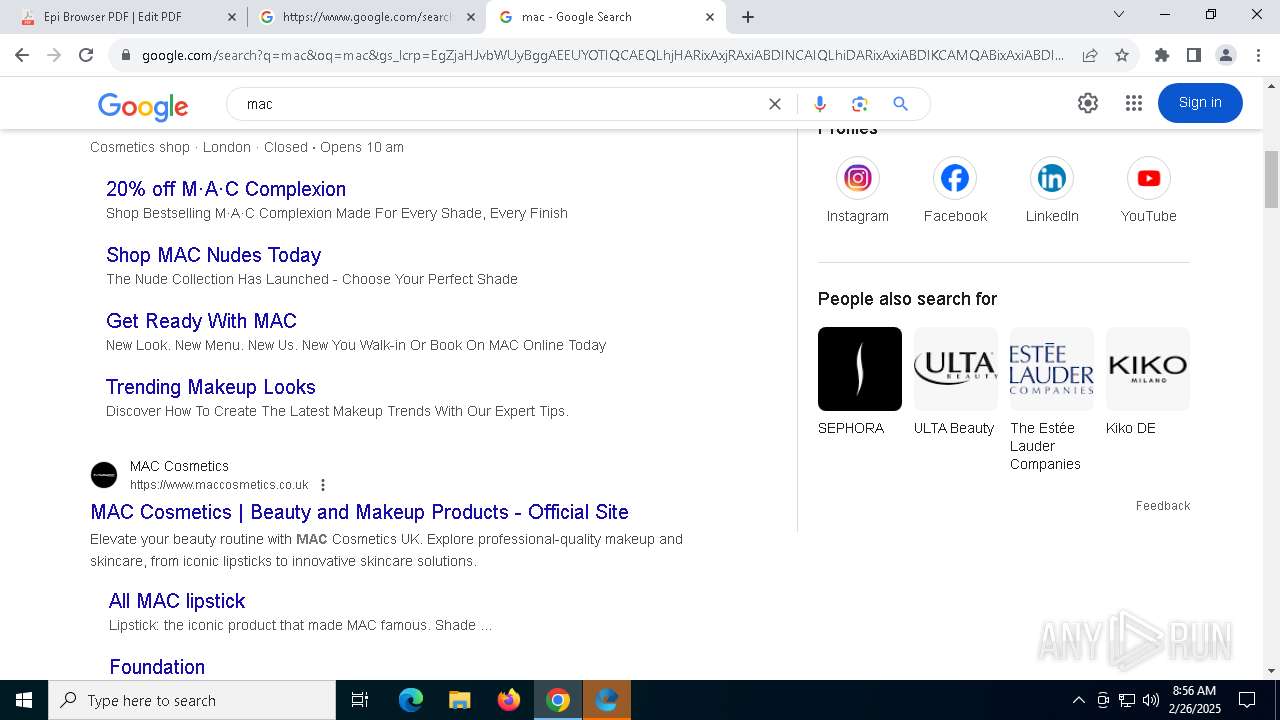Click the Windows taskbar search box
The width and height of the screenshot is (1280, 720).
pos(192,700)
